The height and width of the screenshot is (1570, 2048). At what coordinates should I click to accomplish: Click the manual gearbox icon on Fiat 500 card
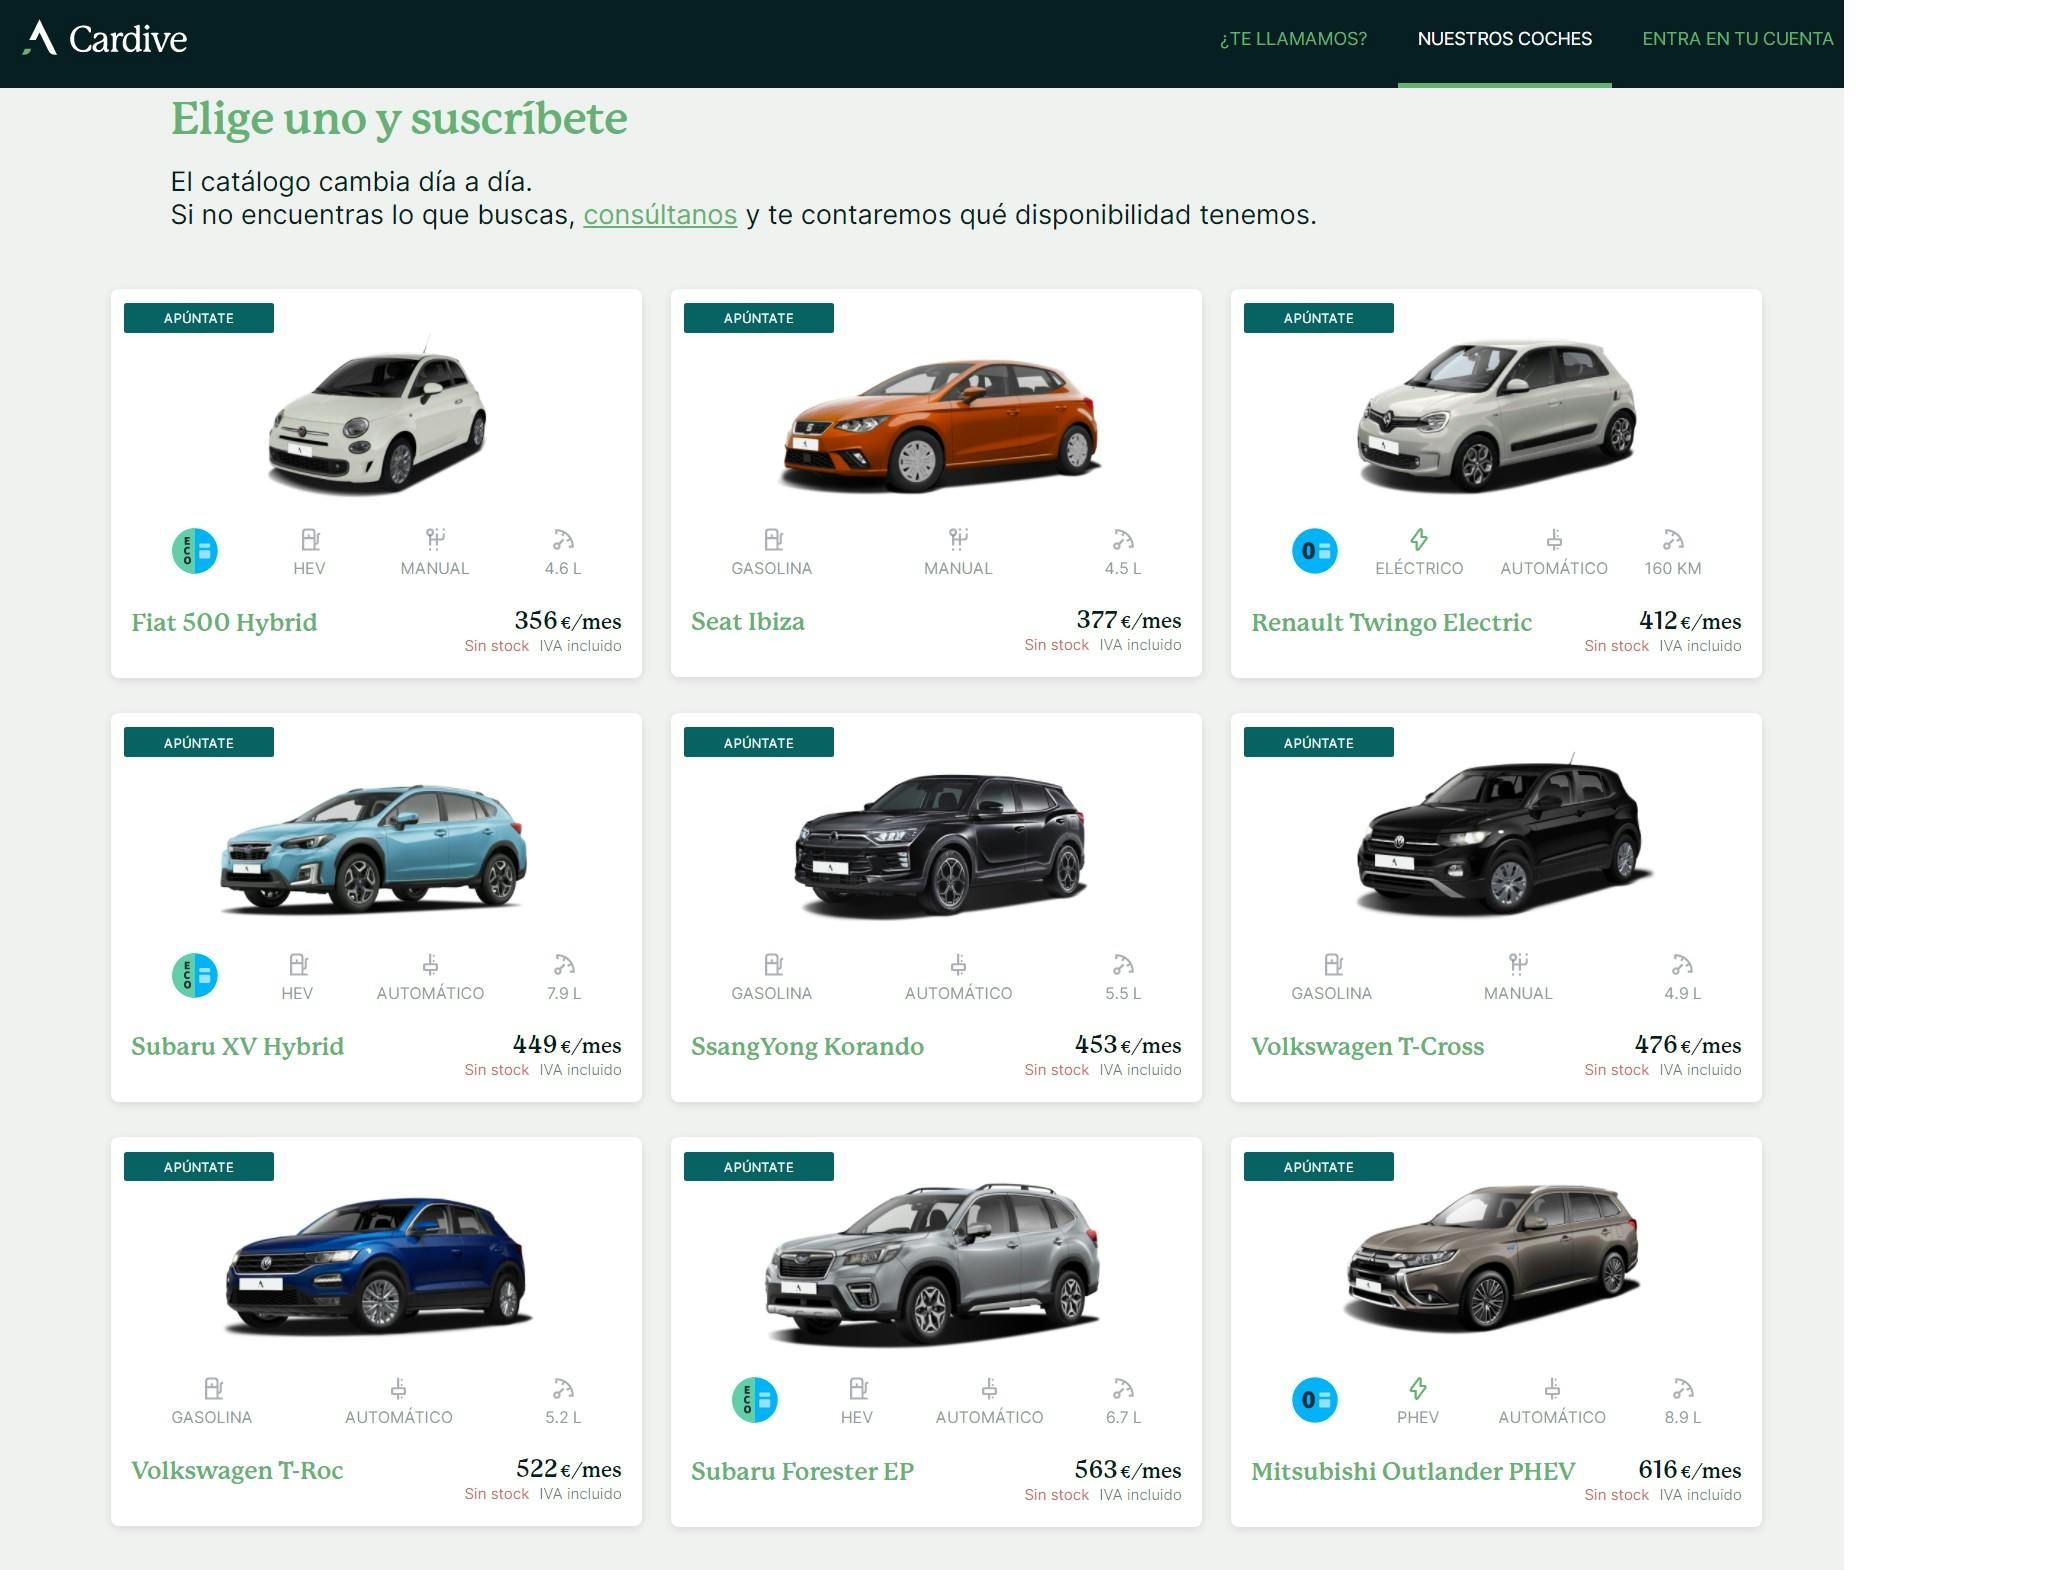(x=435, y=540)
